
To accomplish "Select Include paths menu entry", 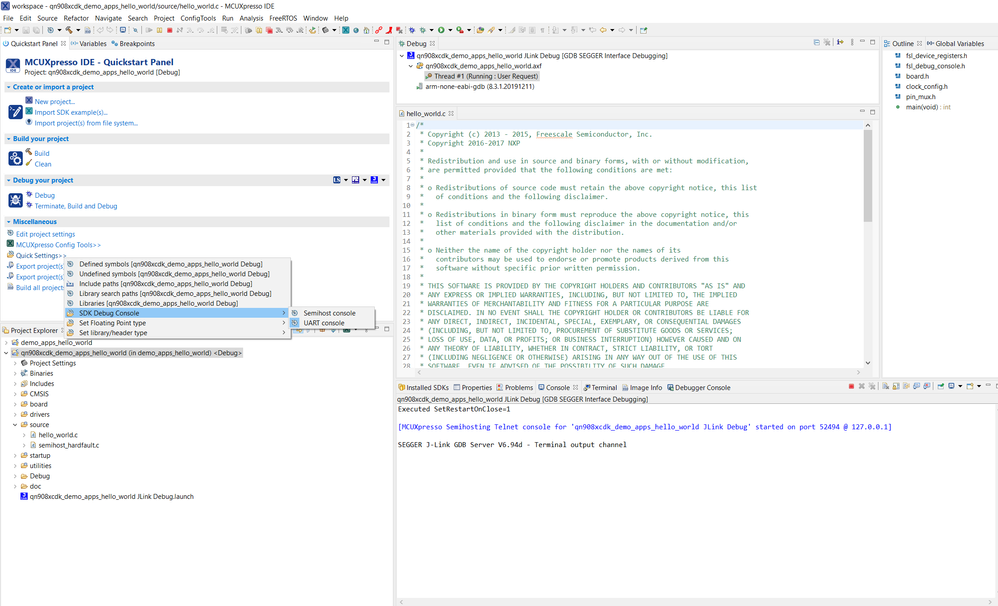I will point(177,284).
